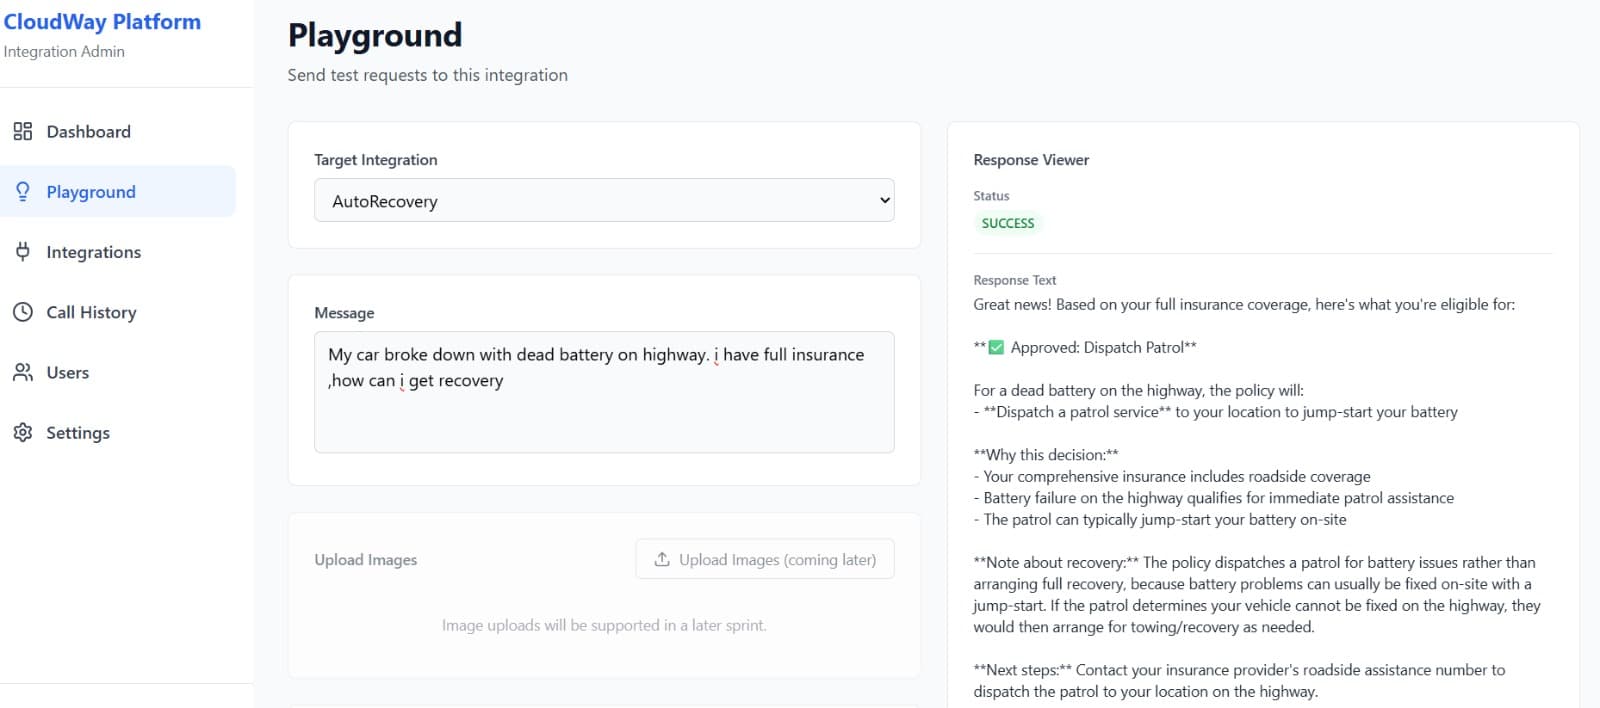The width and height of the screenshot is (1600, 708).
Task: Click 'Battery failure on the highway qualifies' bullet
Action: pyautogui.click(x=1214, y=498)
